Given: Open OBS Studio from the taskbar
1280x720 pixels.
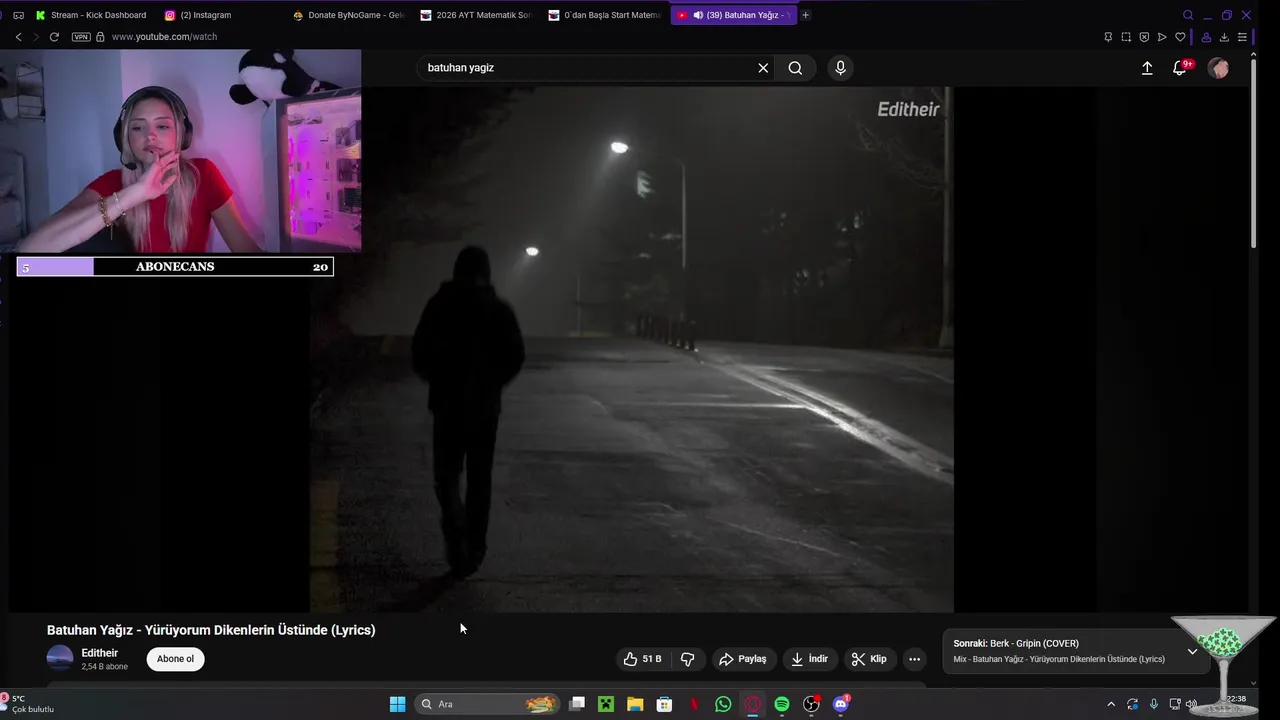Looking at the screenshot, I should tap(812, 704).
